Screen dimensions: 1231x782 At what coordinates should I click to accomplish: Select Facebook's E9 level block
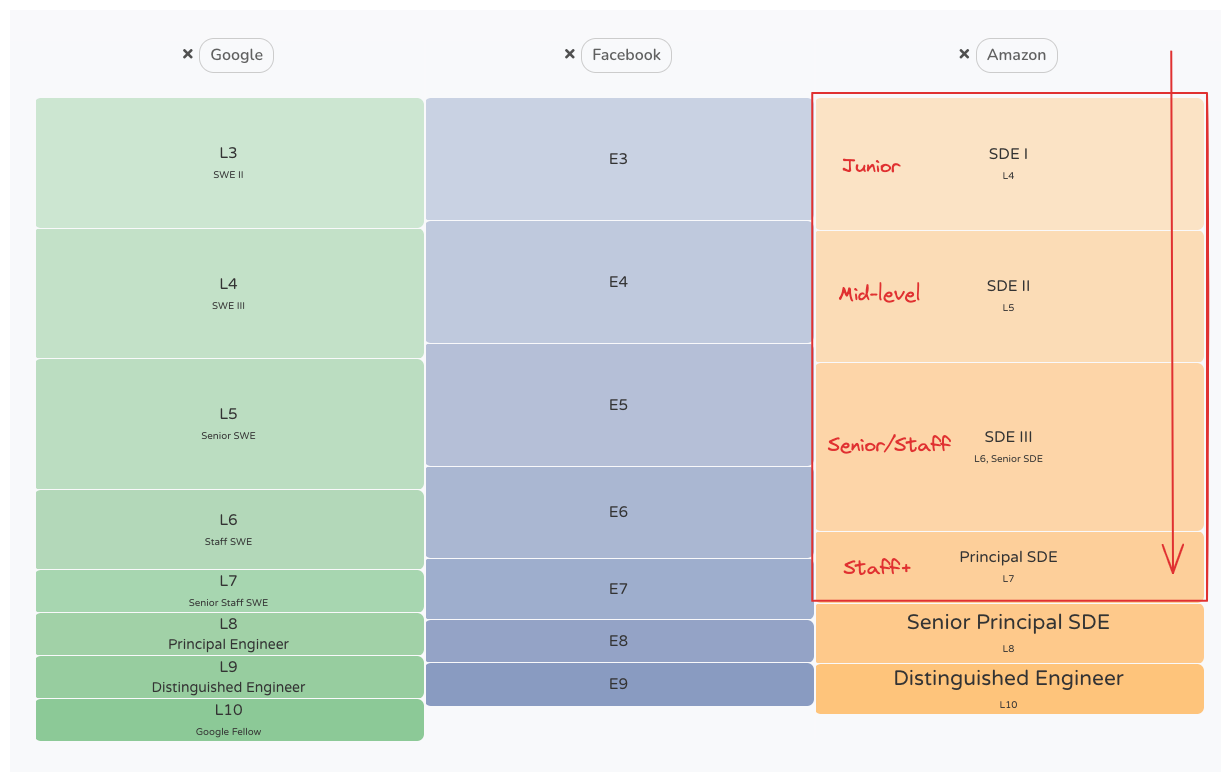[x=619, y=684]
